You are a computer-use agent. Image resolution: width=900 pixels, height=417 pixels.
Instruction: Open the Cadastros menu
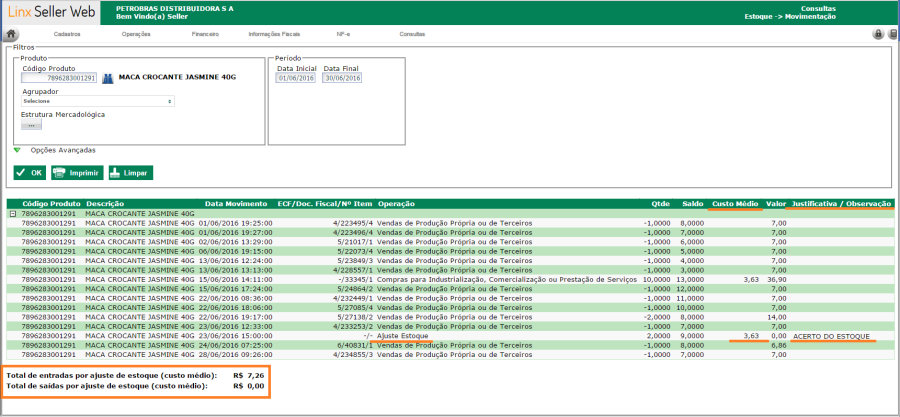tap(67, 34)
